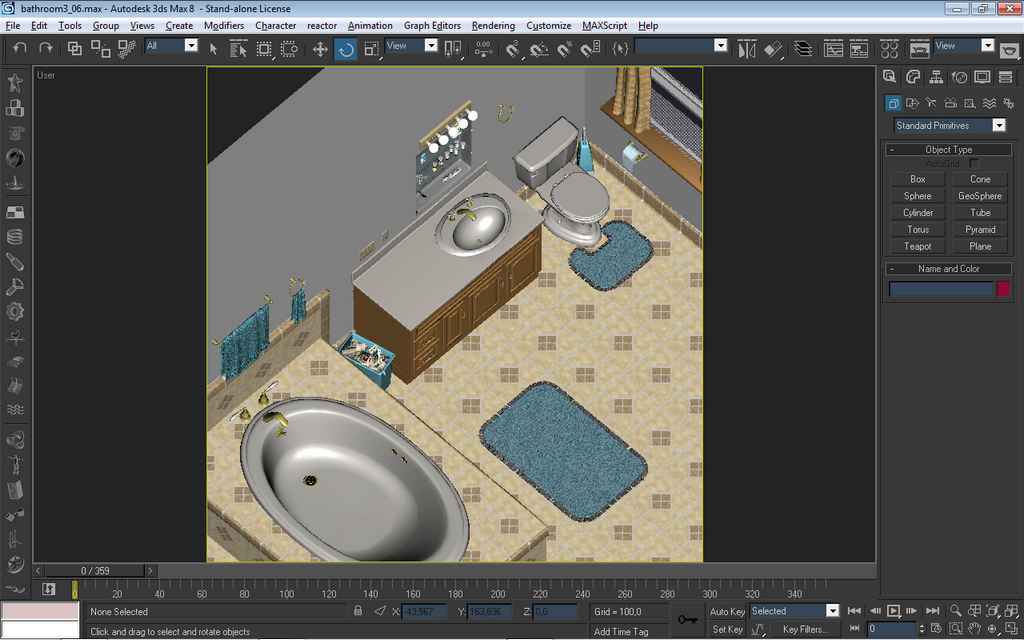
Task: Click the Select Object arrow tool
Action: 213,48
